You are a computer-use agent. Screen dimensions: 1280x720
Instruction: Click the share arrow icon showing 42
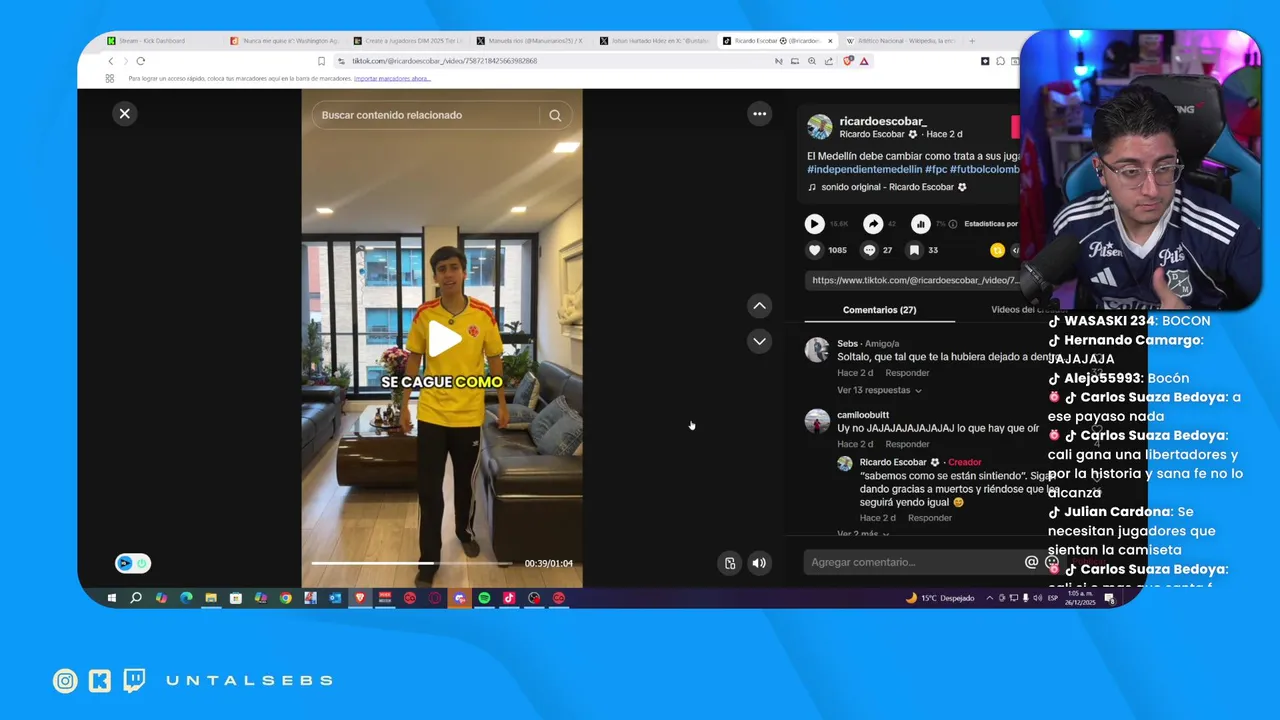tap(873, 224)
